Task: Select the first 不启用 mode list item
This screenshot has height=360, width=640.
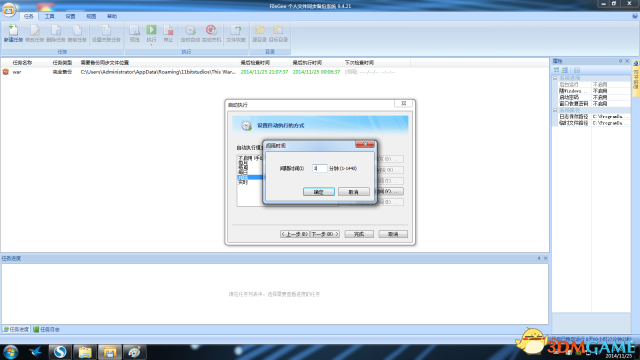Action: pyautogui.click(x=250, y=158)
